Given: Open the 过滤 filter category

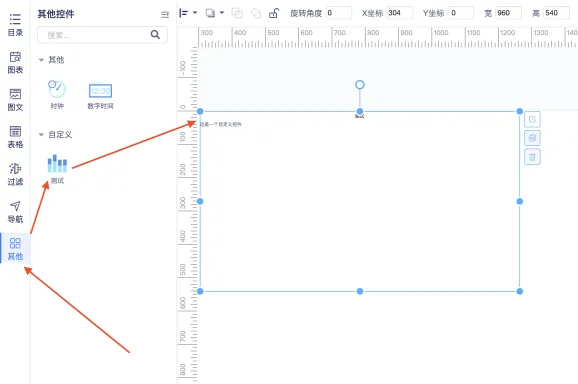Looking at the screenshot, I should [x=15, y=174].
